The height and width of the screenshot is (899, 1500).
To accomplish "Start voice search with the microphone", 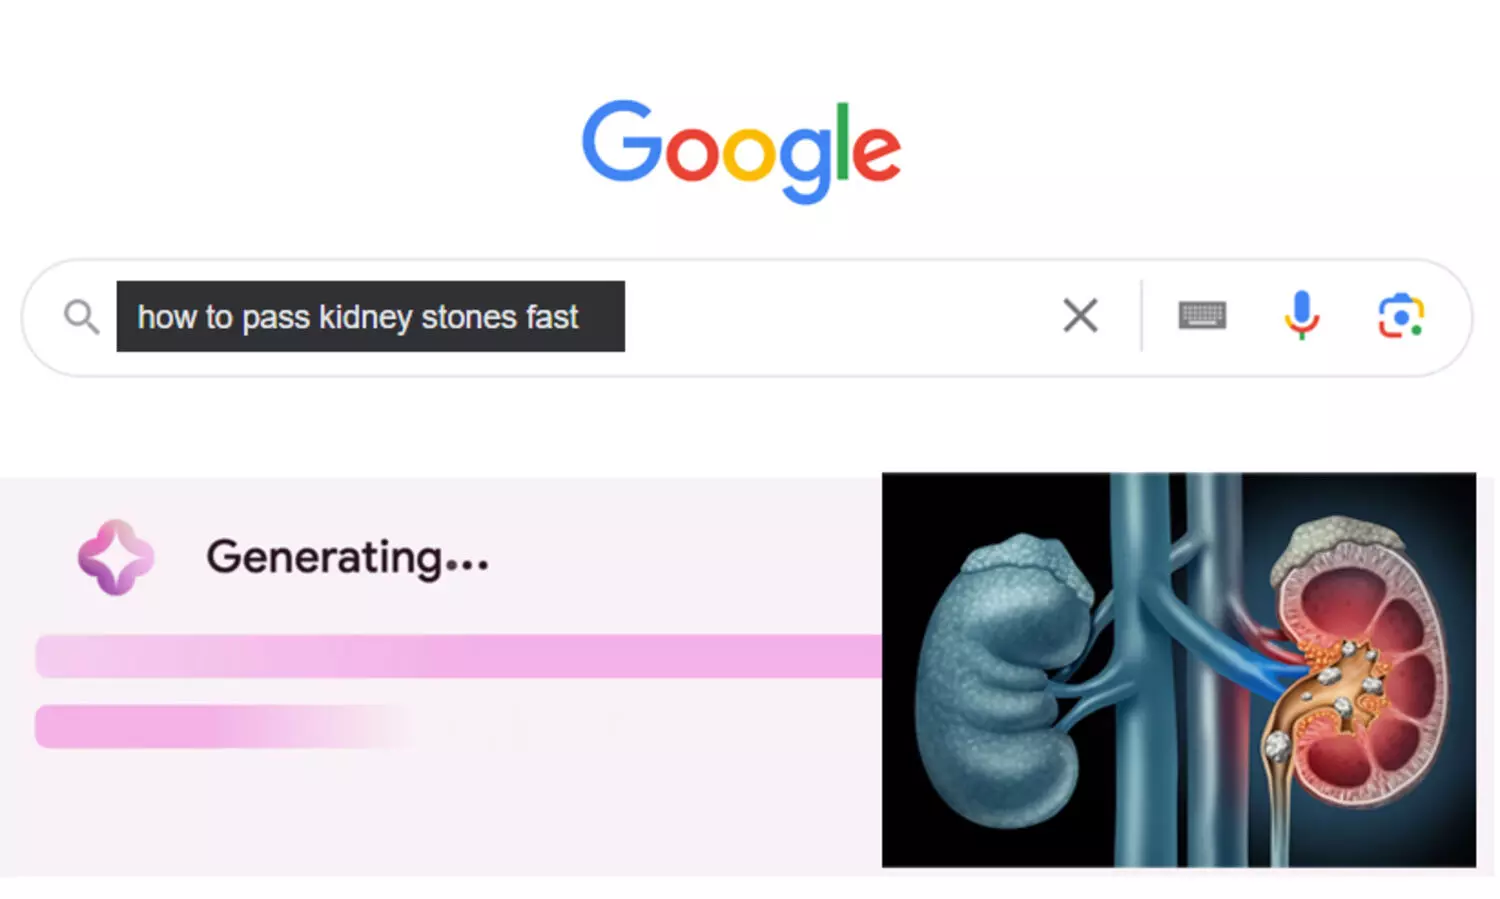I will [1301, 315].
